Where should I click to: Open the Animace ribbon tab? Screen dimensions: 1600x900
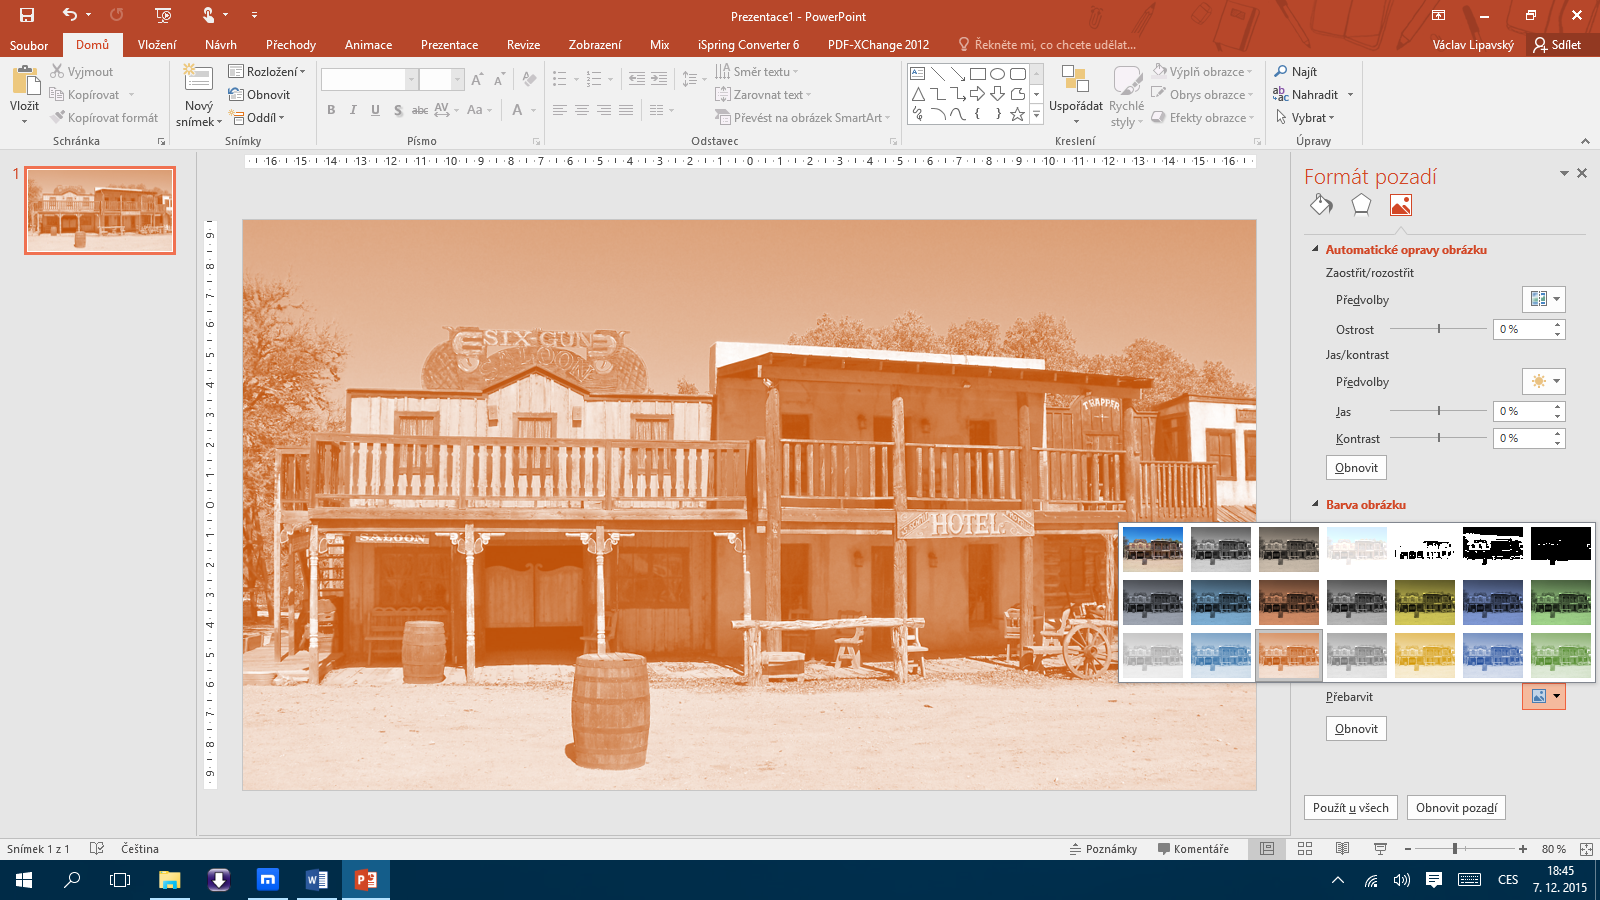[x=368, y=45]
